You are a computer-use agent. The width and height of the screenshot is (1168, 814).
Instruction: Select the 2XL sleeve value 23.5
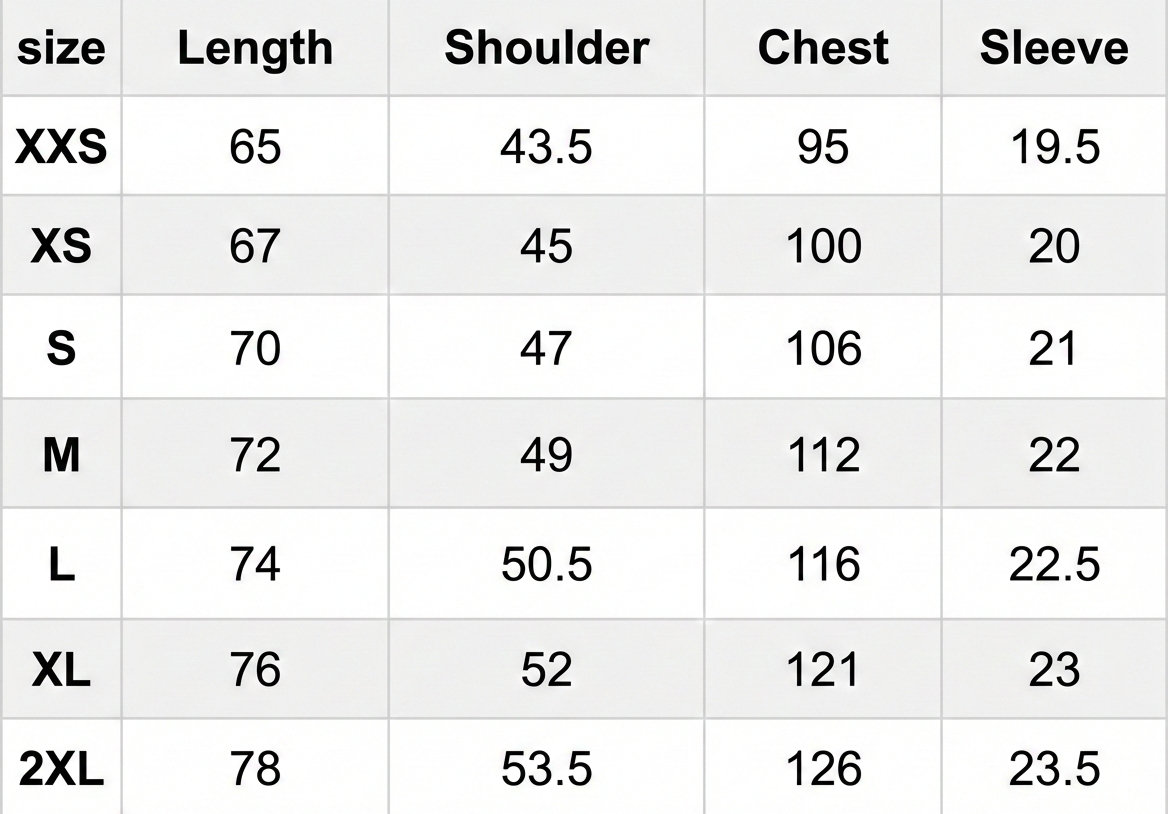tap(1054, 768)
